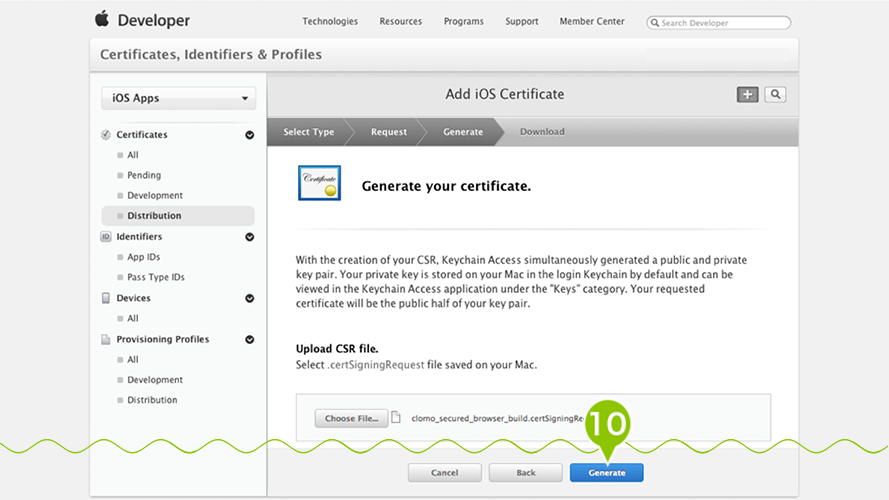
Task: Click the Developer home link
Action: (x=154, y=20)
